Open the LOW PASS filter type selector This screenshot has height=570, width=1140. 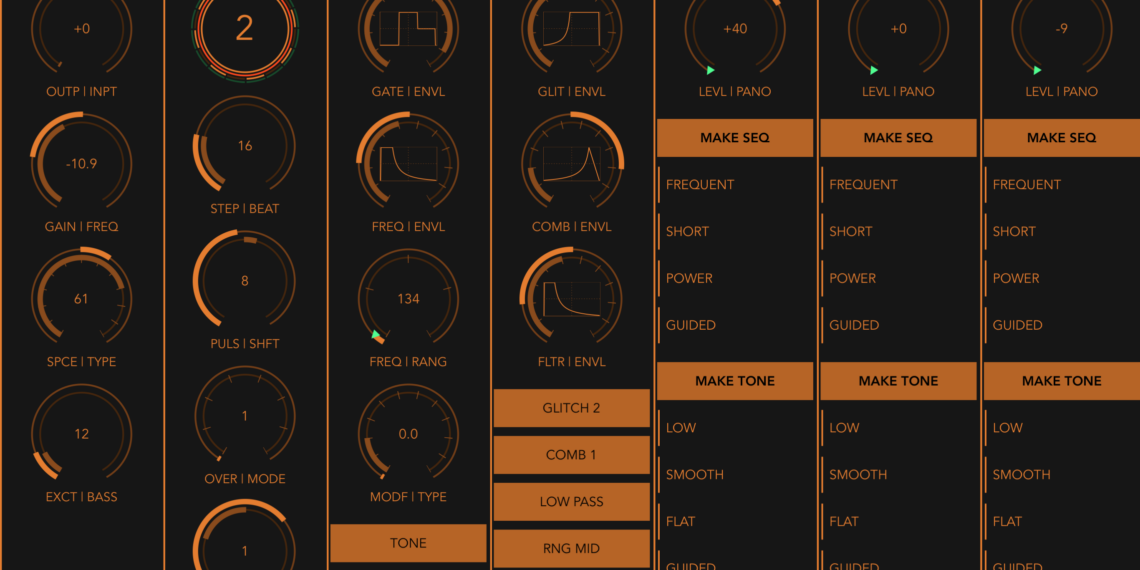571,502
